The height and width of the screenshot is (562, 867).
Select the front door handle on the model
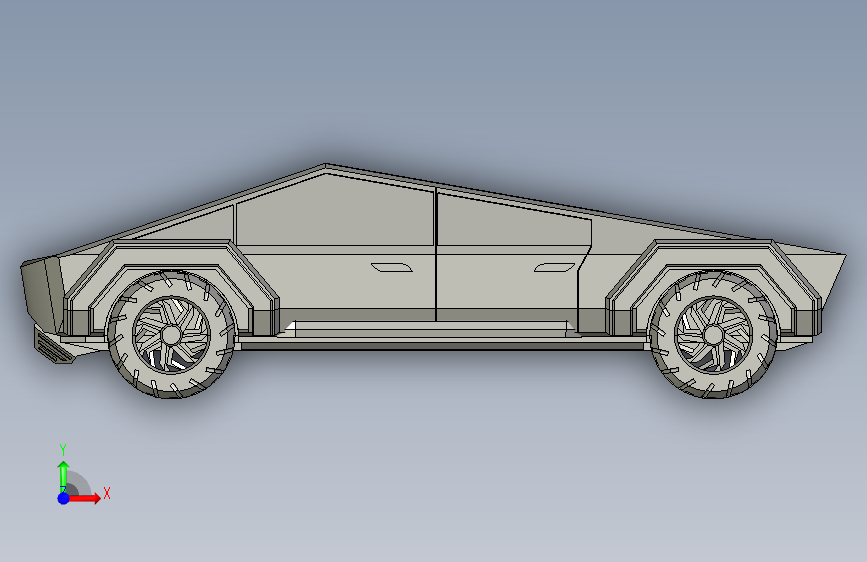click(392, 268)
